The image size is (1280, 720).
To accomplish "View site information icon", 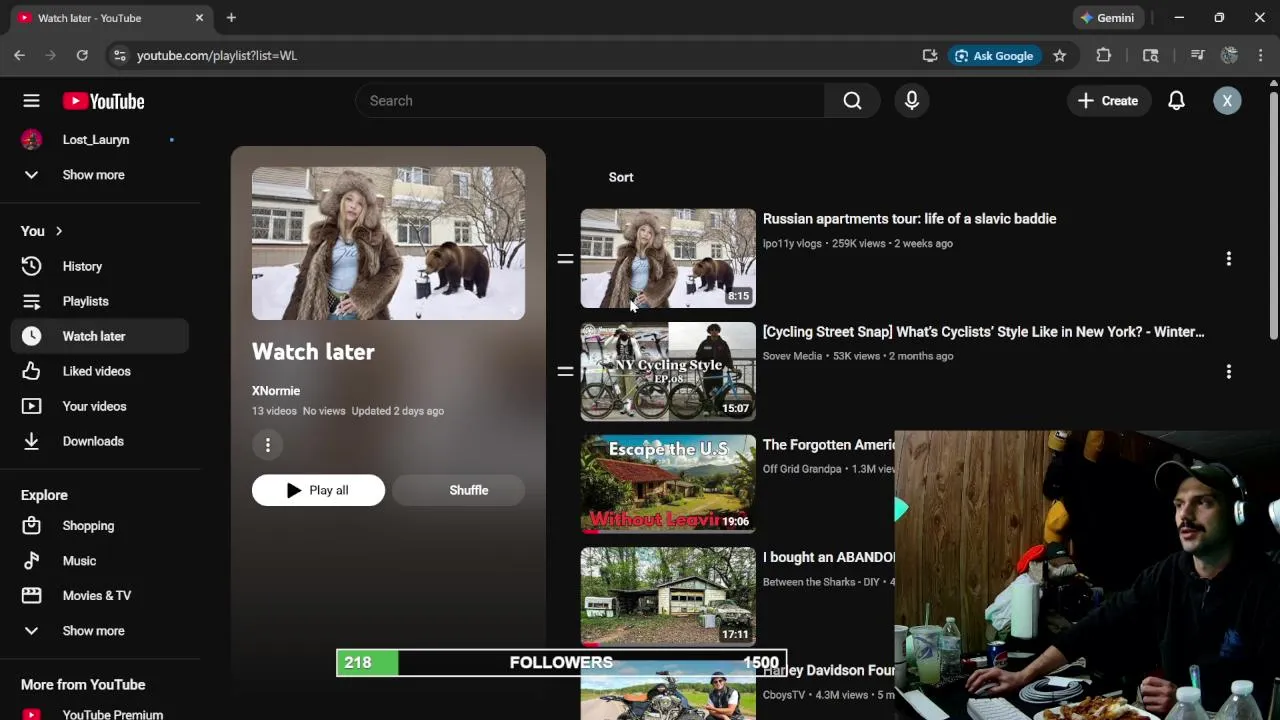I will (119, 56).
